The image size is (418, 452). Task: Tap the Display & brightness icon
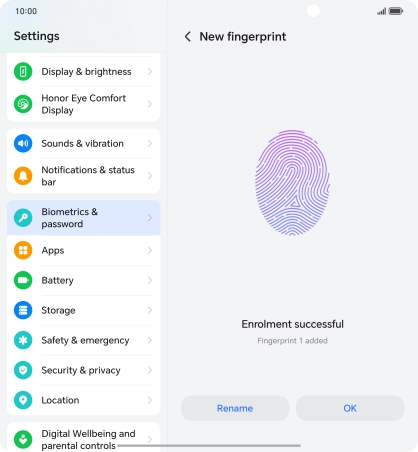pos(23,71)
